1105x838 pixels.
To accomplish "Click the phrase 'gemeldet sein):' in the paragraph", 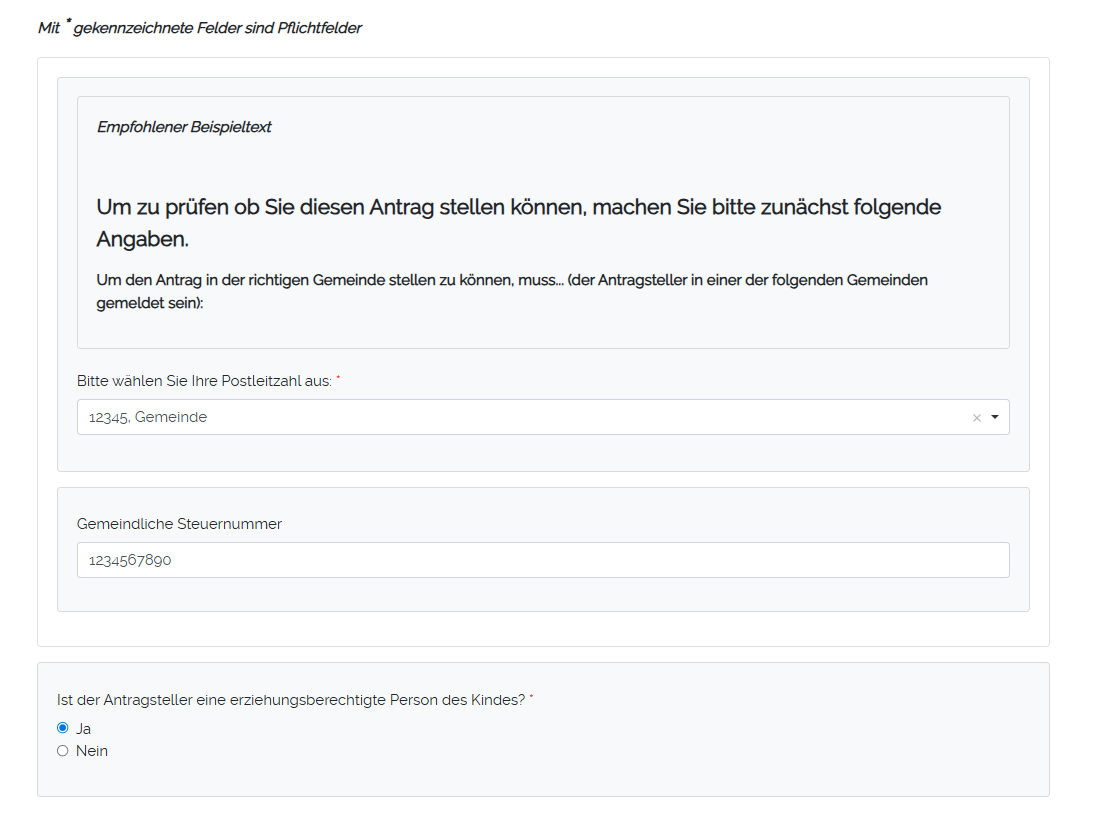I will 150,303.
